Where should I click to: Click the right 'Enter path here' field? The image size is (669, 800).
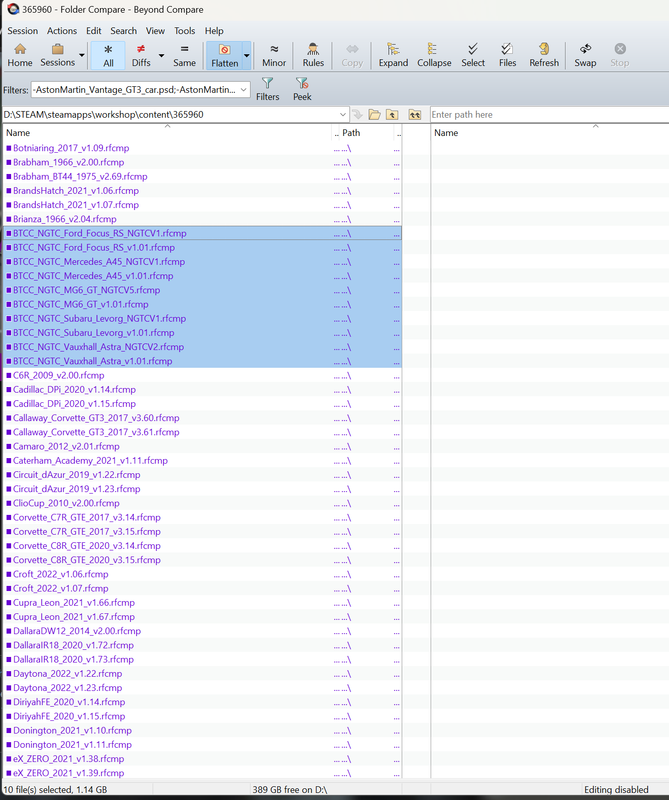[x=549, y=115]
